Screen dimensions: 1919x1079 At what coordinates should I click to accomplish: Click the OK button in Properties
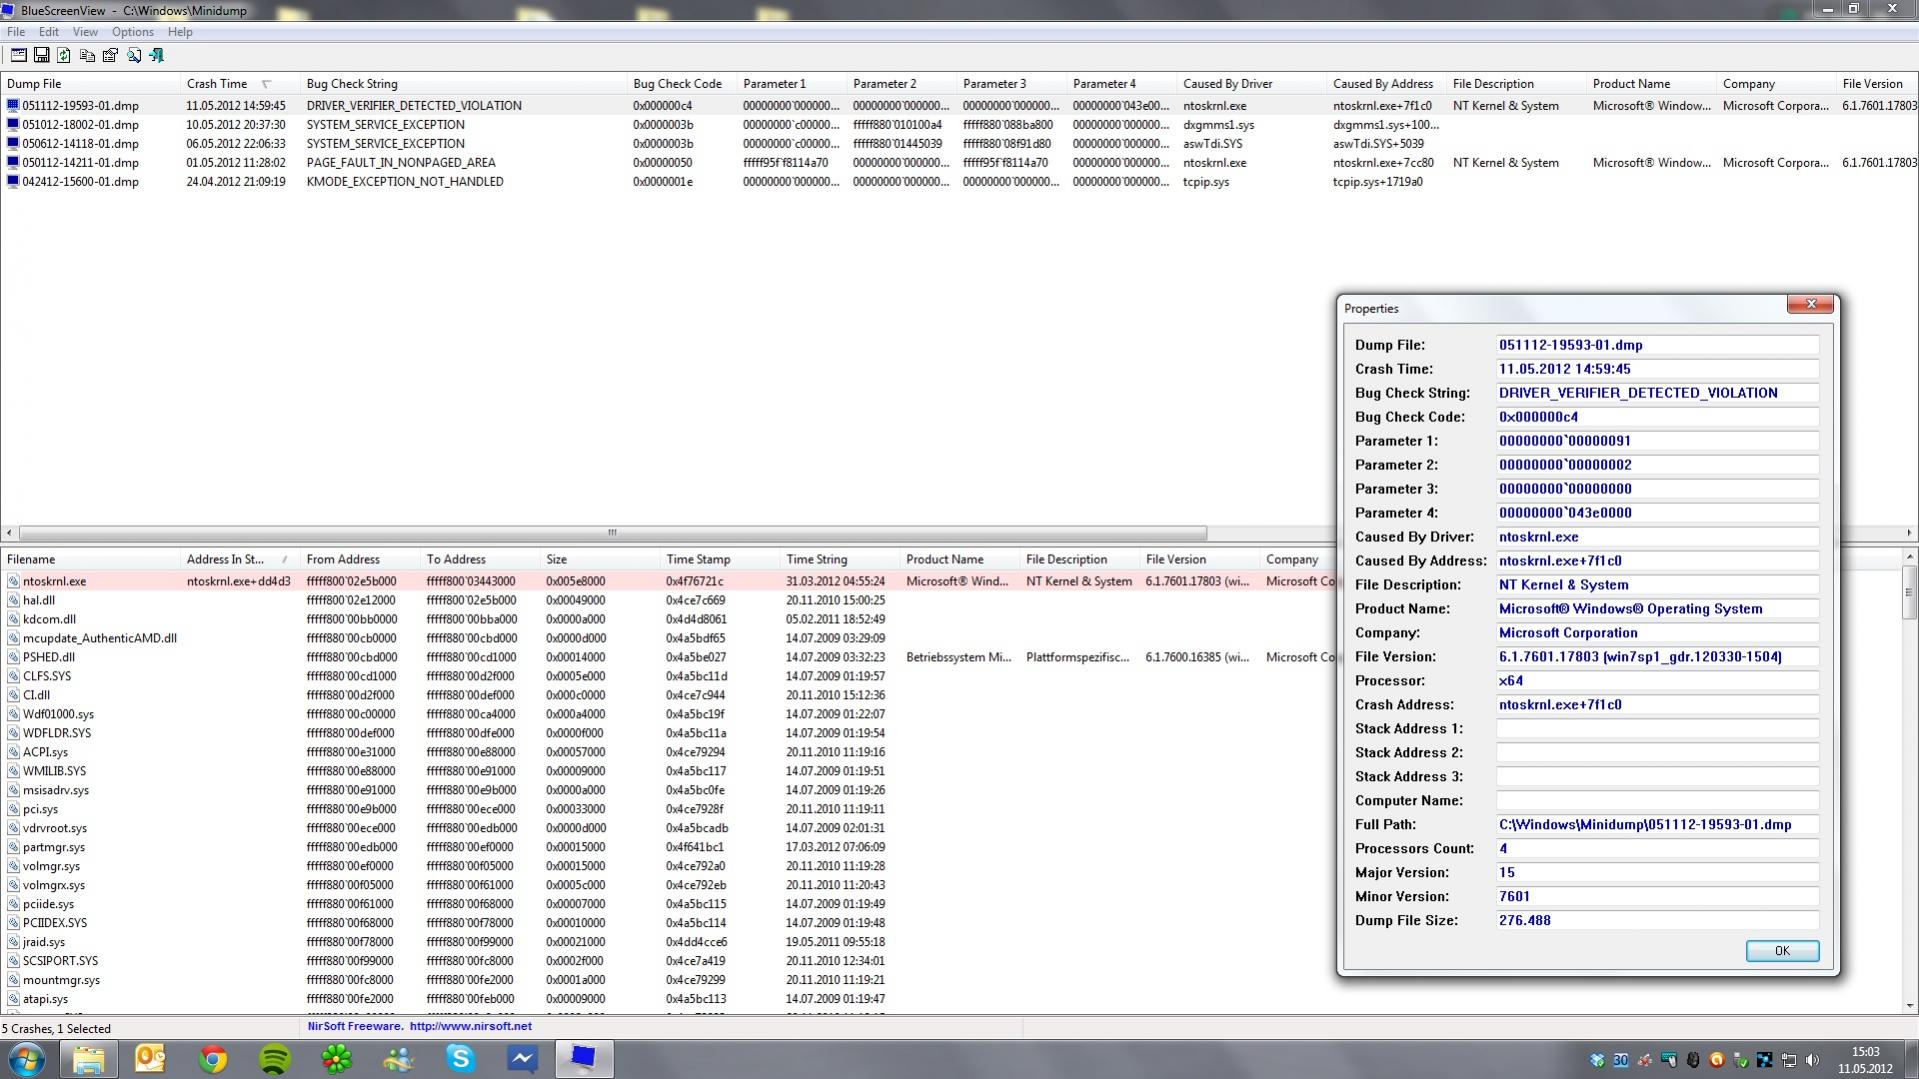point(1782,951)
